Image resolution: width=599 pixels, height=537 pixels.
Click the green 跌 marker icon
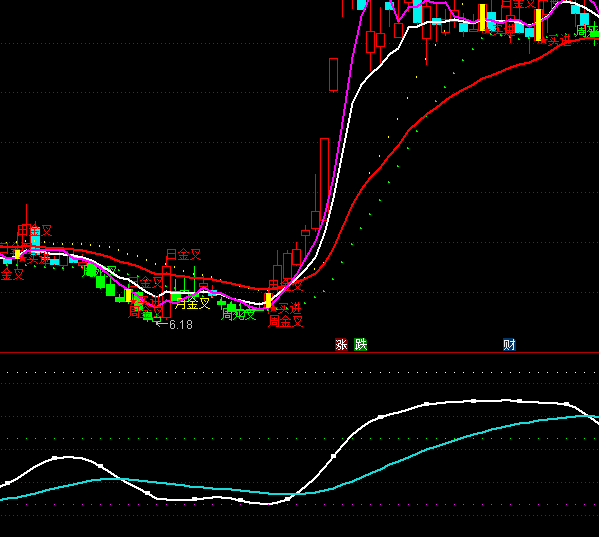point(360,345)
